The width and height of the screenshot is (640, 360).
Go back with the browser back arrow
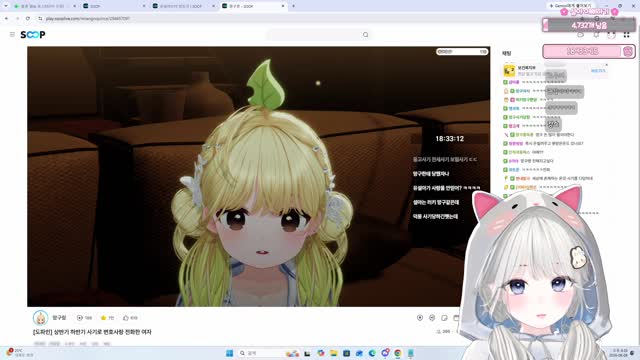7,18
